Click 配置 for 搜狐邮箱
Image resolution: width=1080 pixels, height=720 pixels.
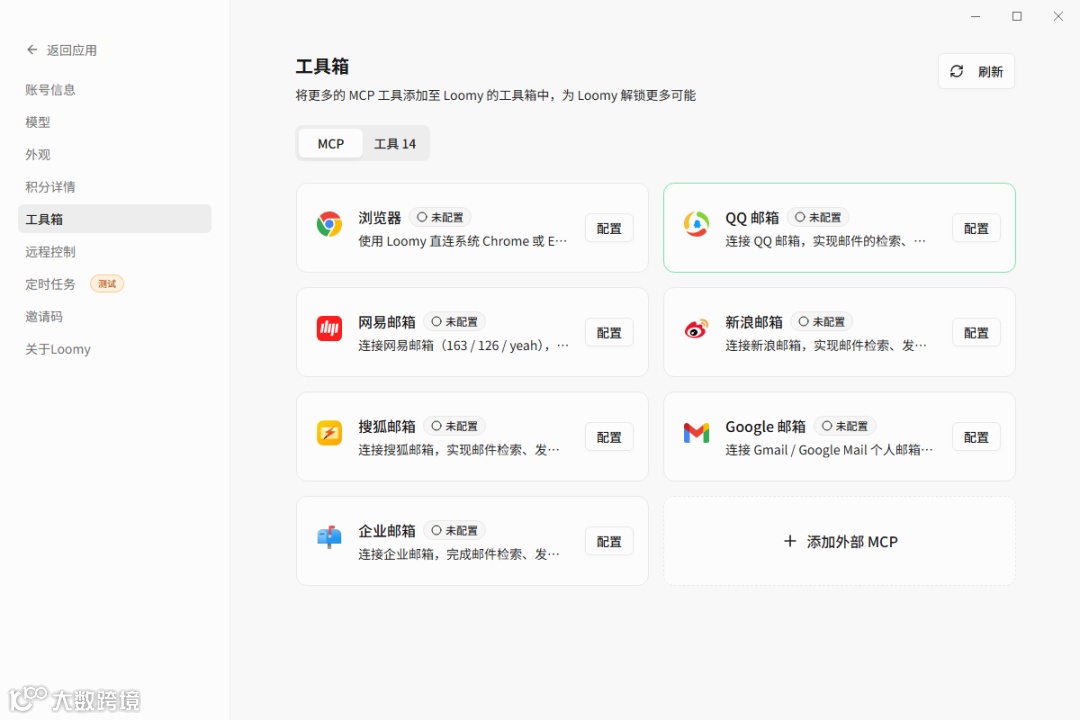click(609, 437)
